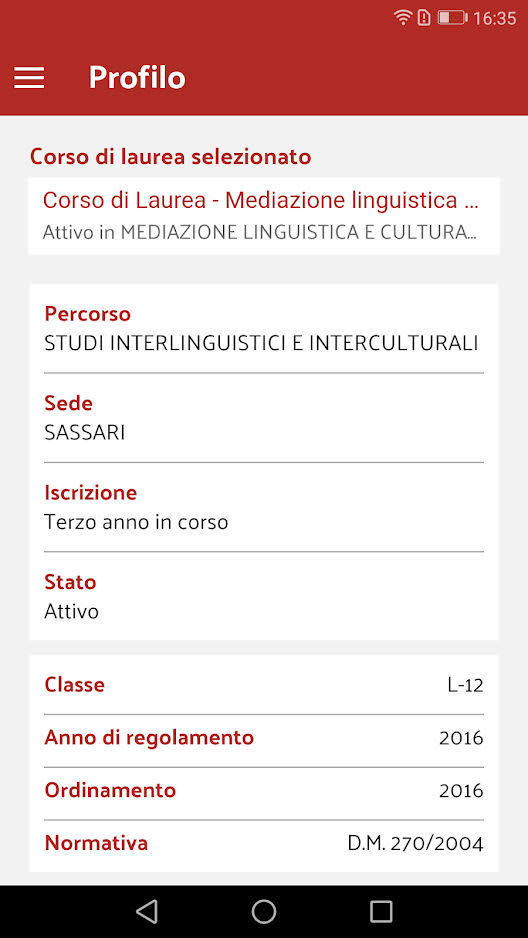The height and width of the screenshot is (938, 528).
Task: Tap the recent apps square button
Action: [x=381, y=912]
